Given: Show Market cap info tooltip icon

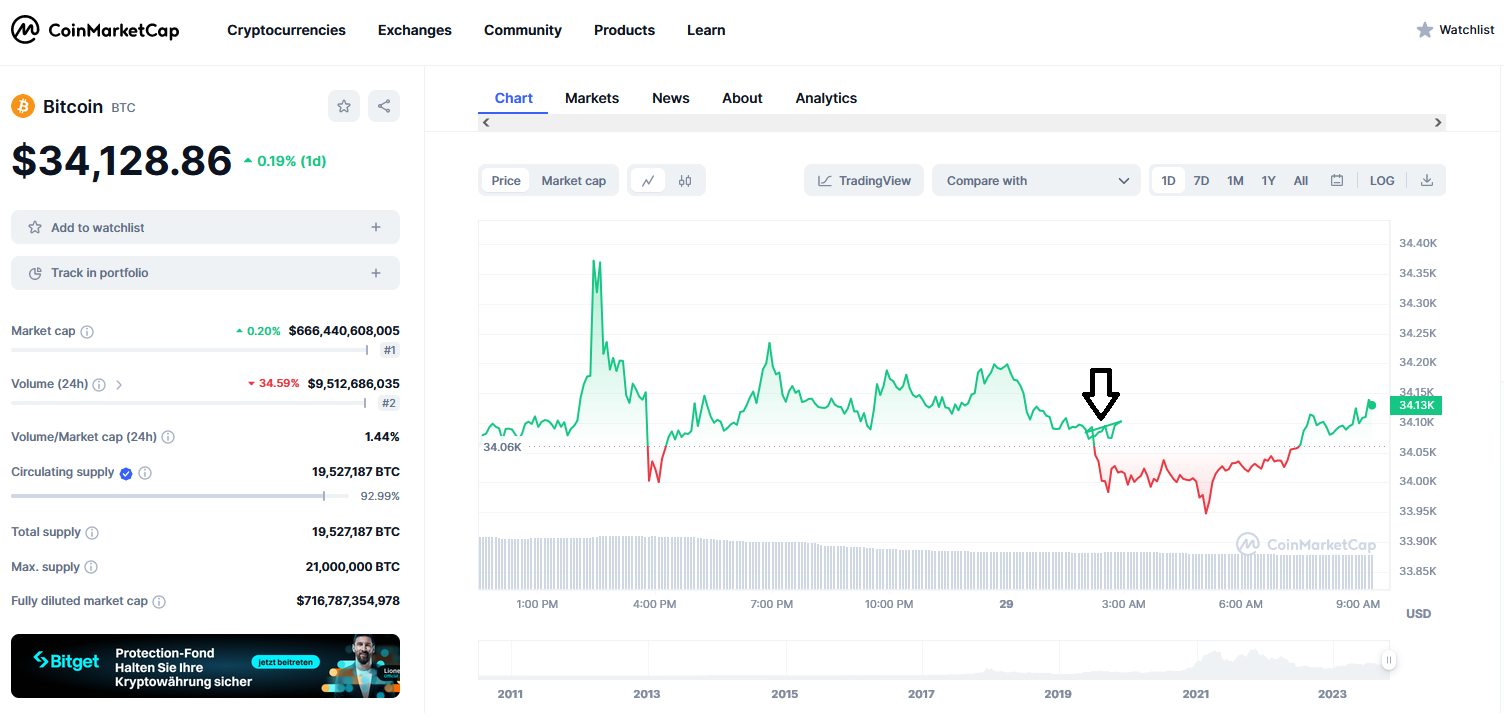Looking at the screenshot, I should coord(87,331).
